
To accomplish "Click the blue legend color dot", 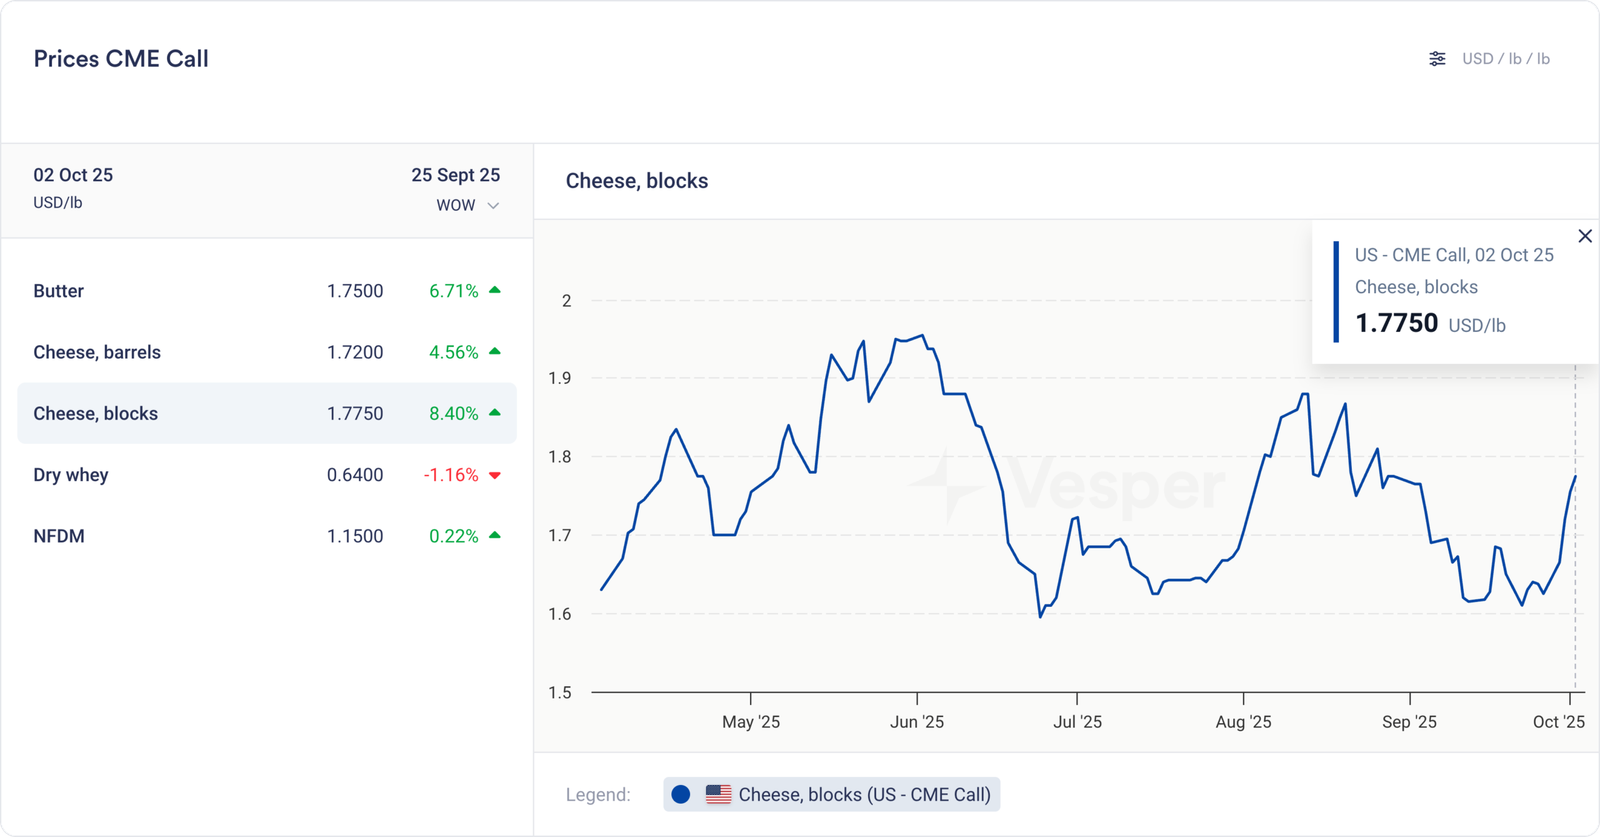I will (681, 794).
